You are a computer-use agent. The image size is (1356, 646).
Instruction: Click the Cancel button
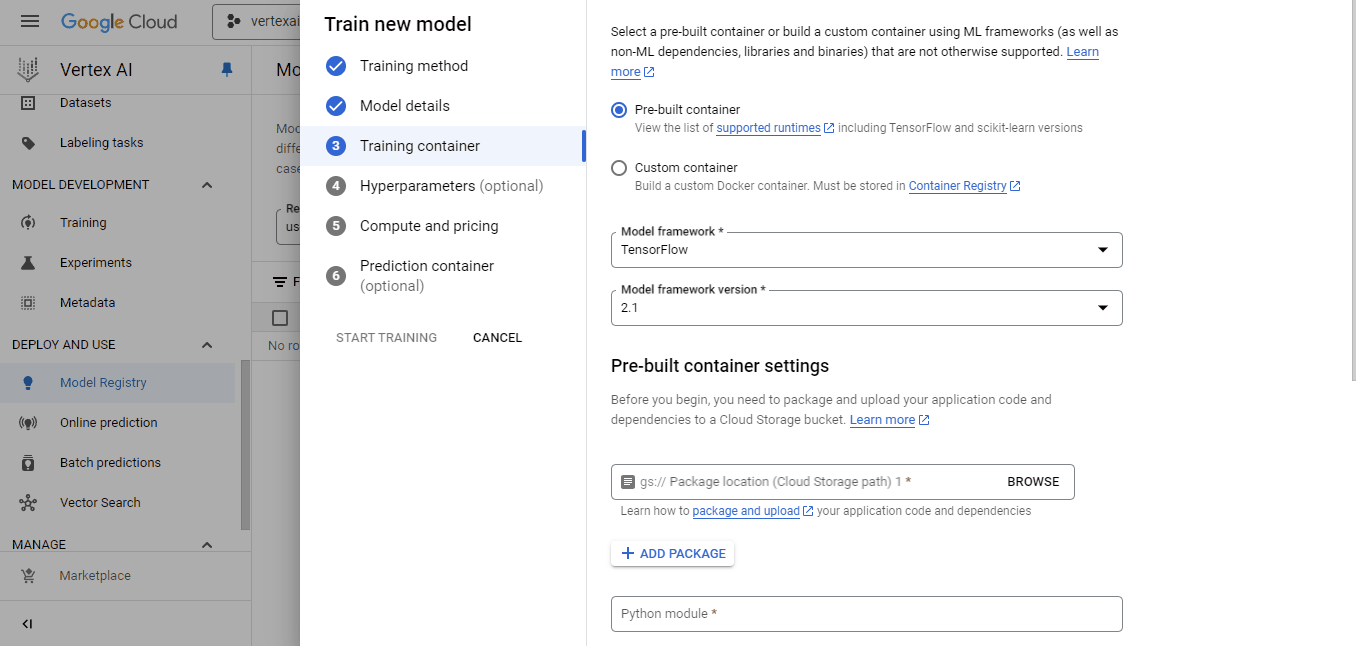[x=497, y=338]
